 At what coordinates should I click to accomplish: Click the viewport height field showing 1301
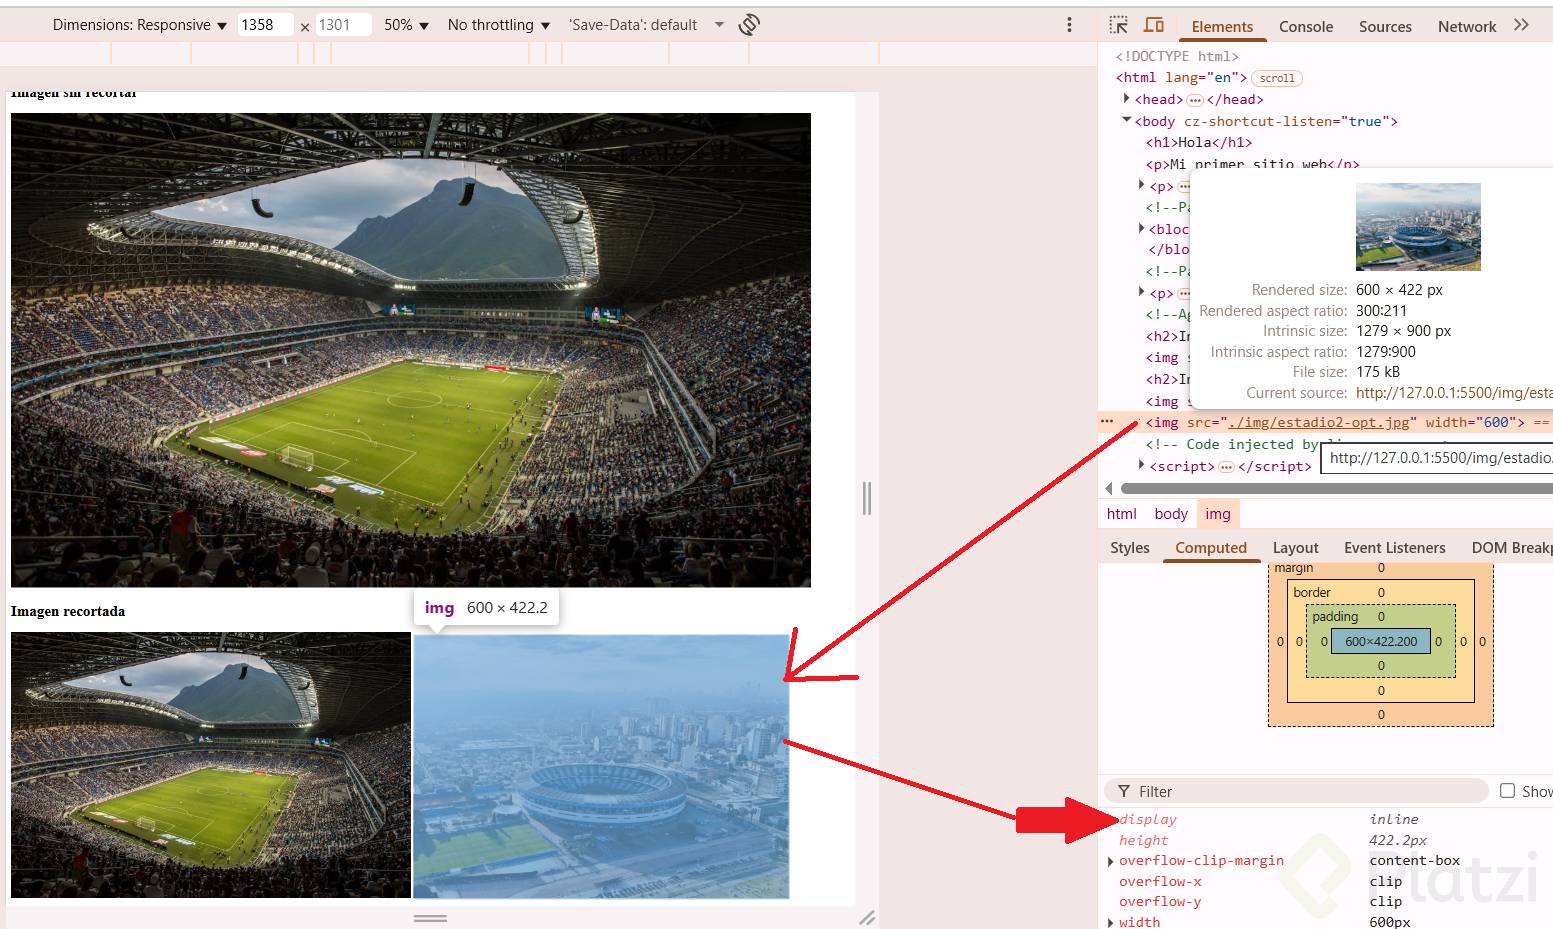point(343,25)
